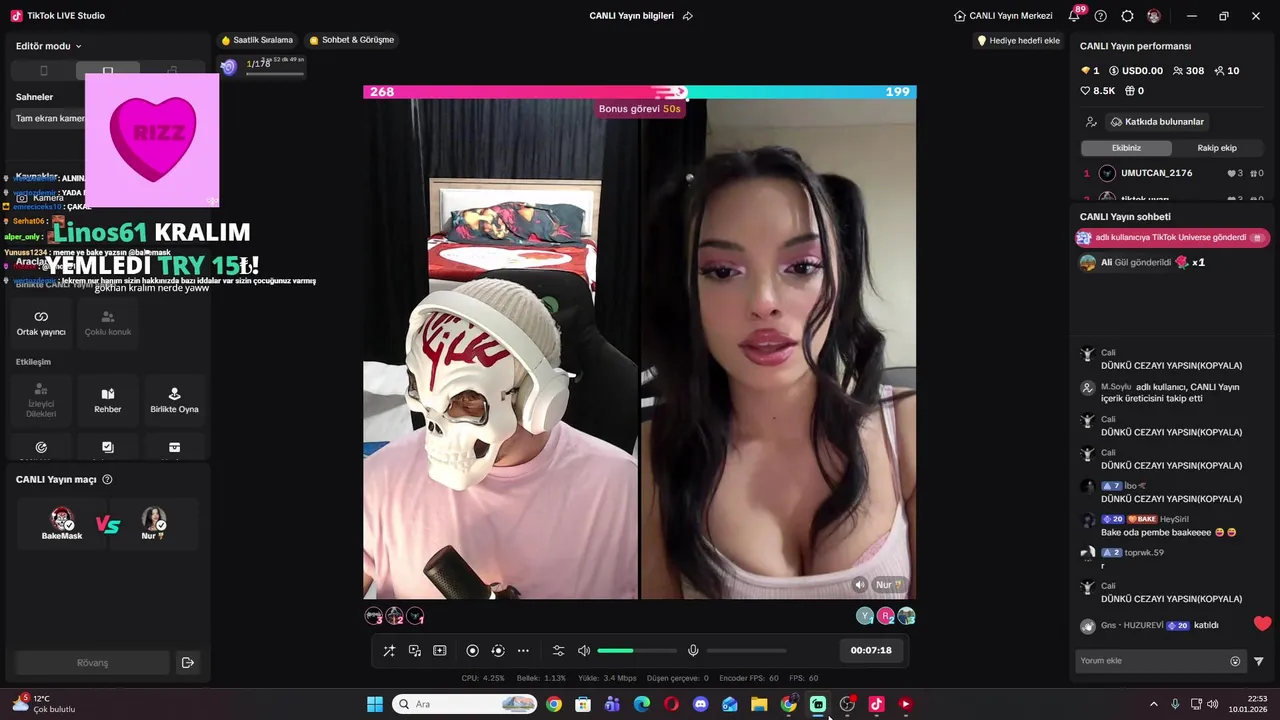Open the weather widget 12°C
1280x720 pixels.
pos(43,704)
